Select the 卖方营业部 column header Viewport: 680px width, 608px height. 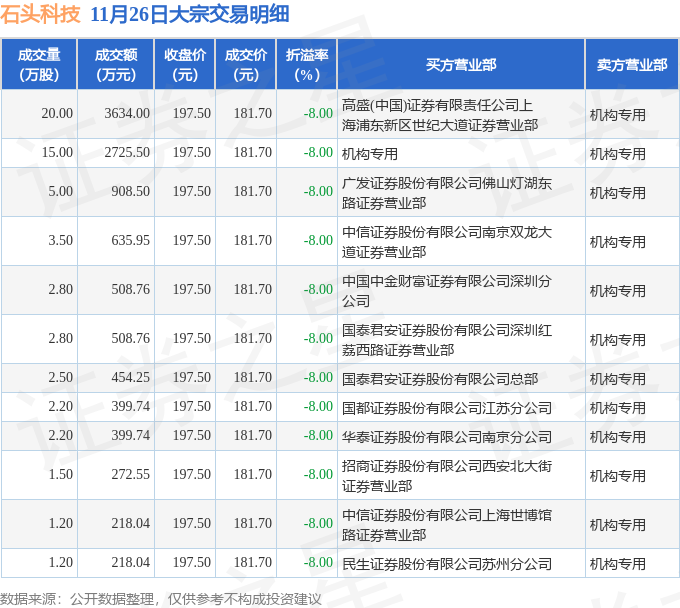click(x=632, y=64)
